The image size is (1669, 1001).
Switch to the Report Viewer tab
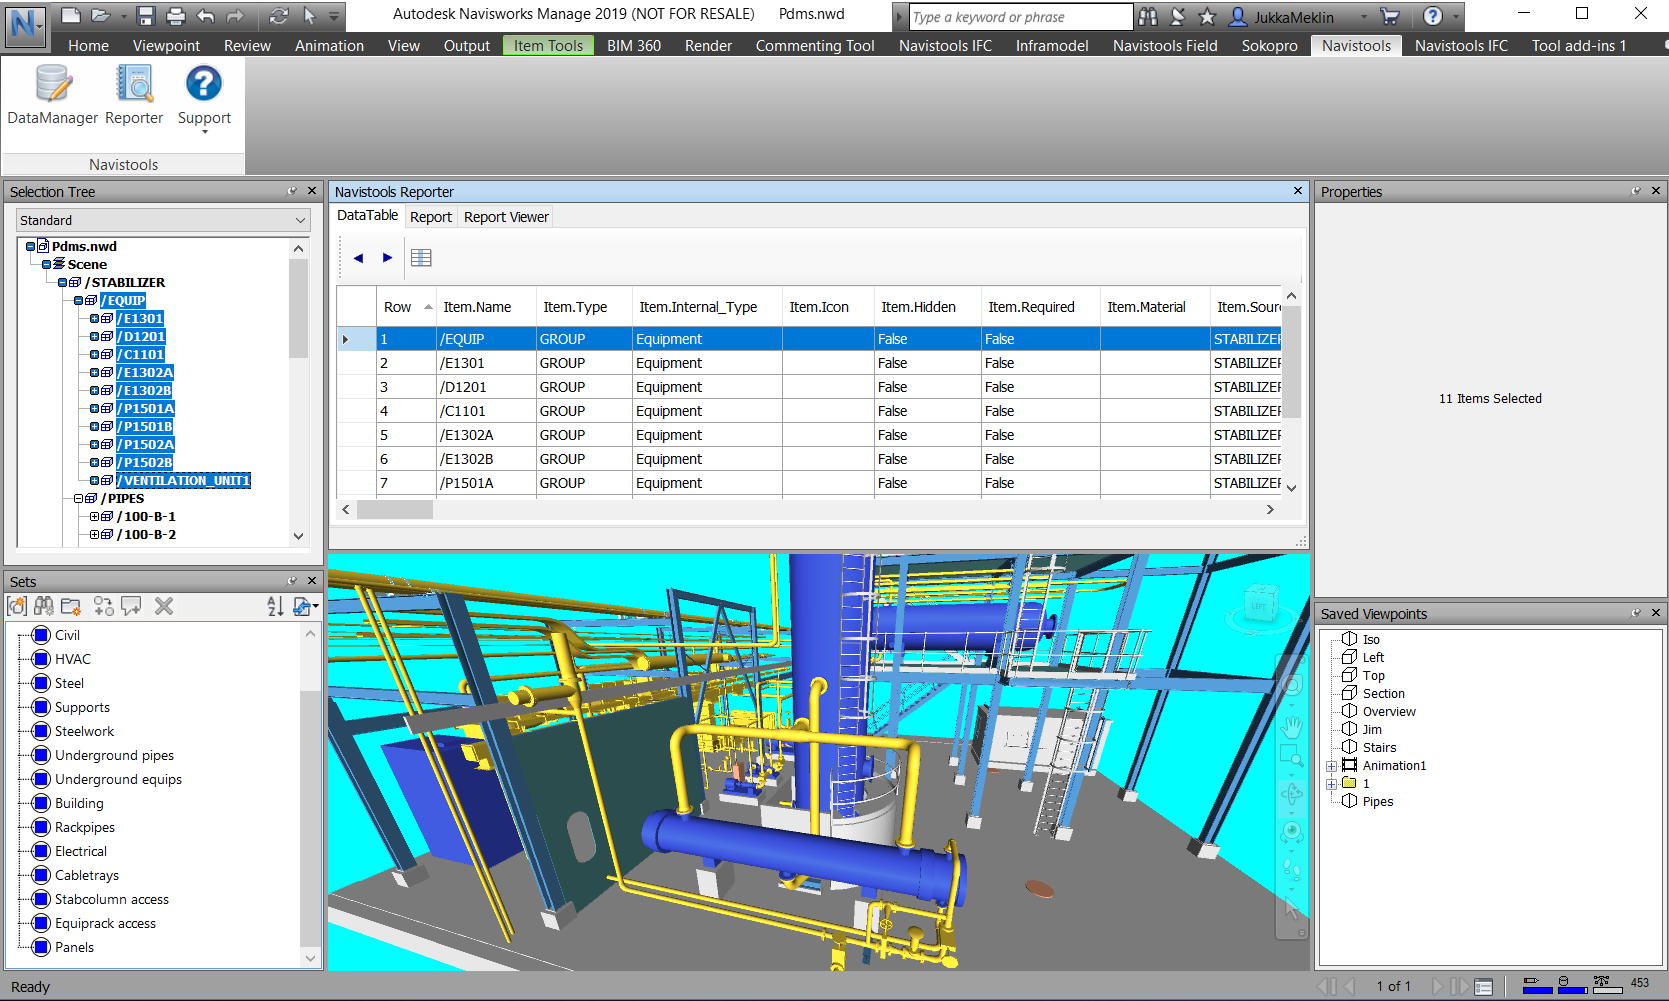(x=506, y=217)
